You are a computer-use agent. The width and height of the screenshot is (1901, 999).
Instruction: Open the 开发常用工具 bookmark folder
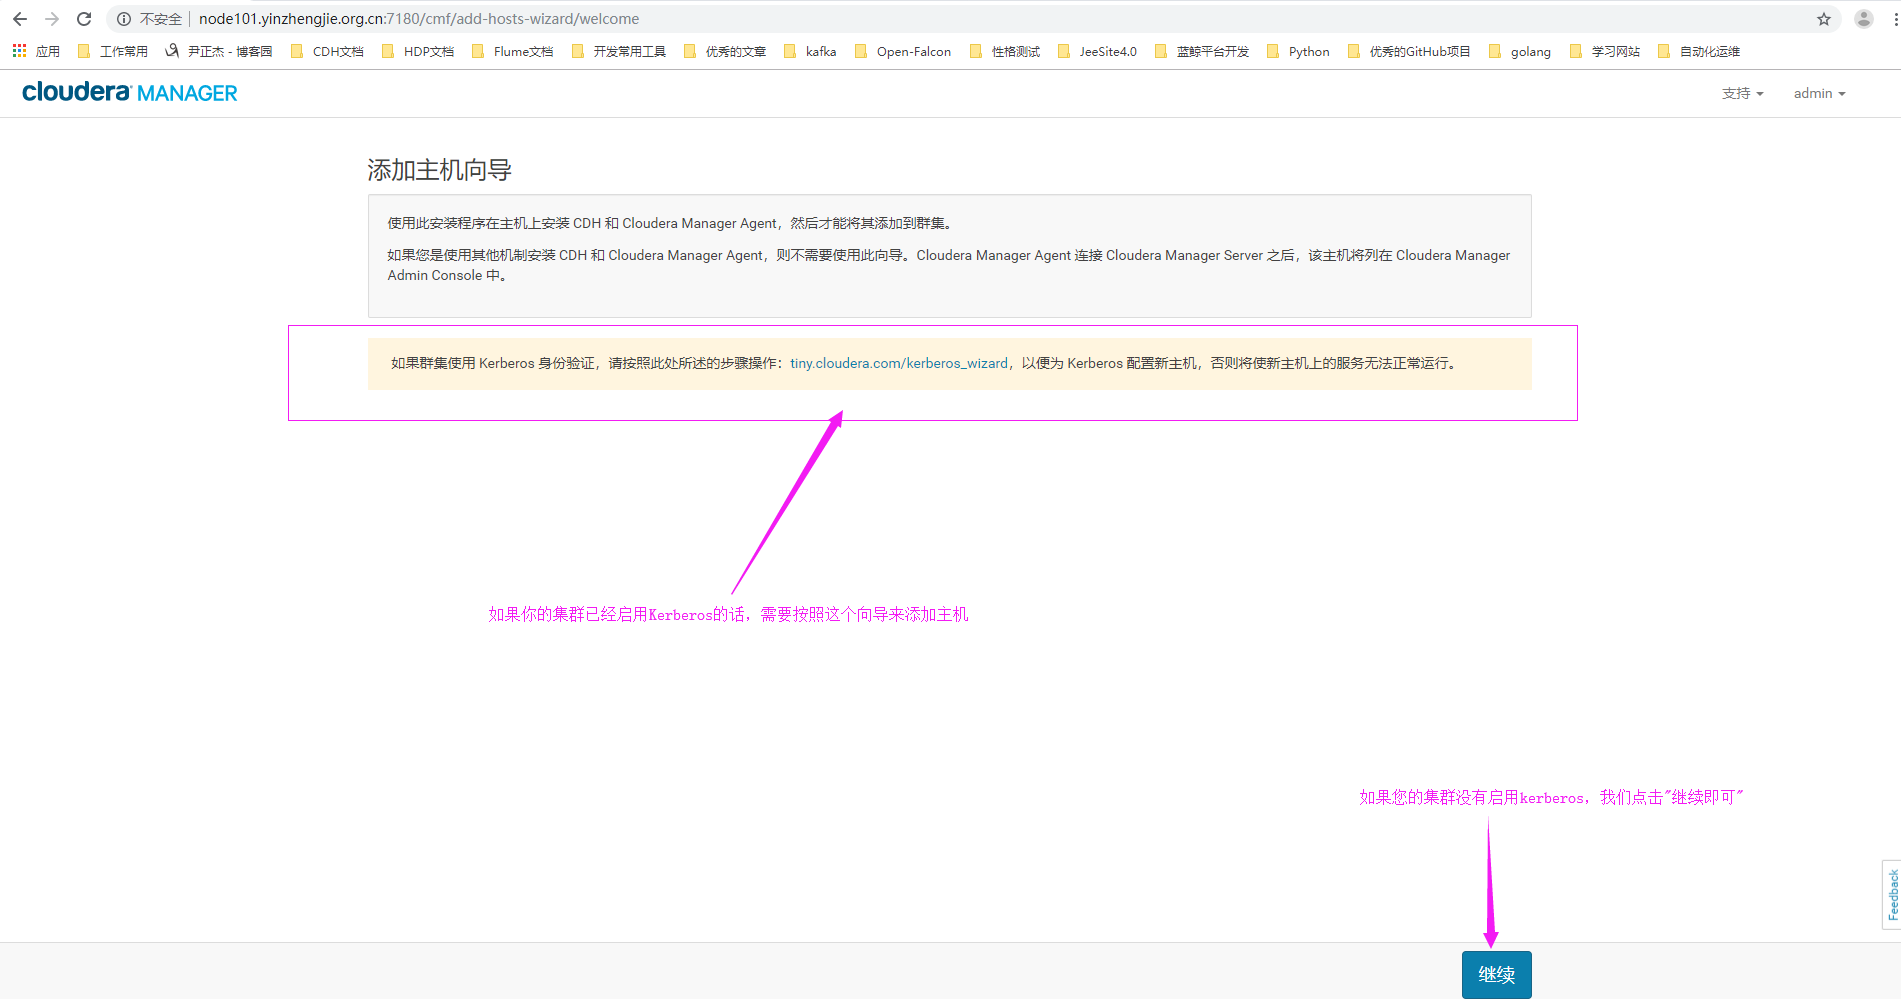click(619, 51)
